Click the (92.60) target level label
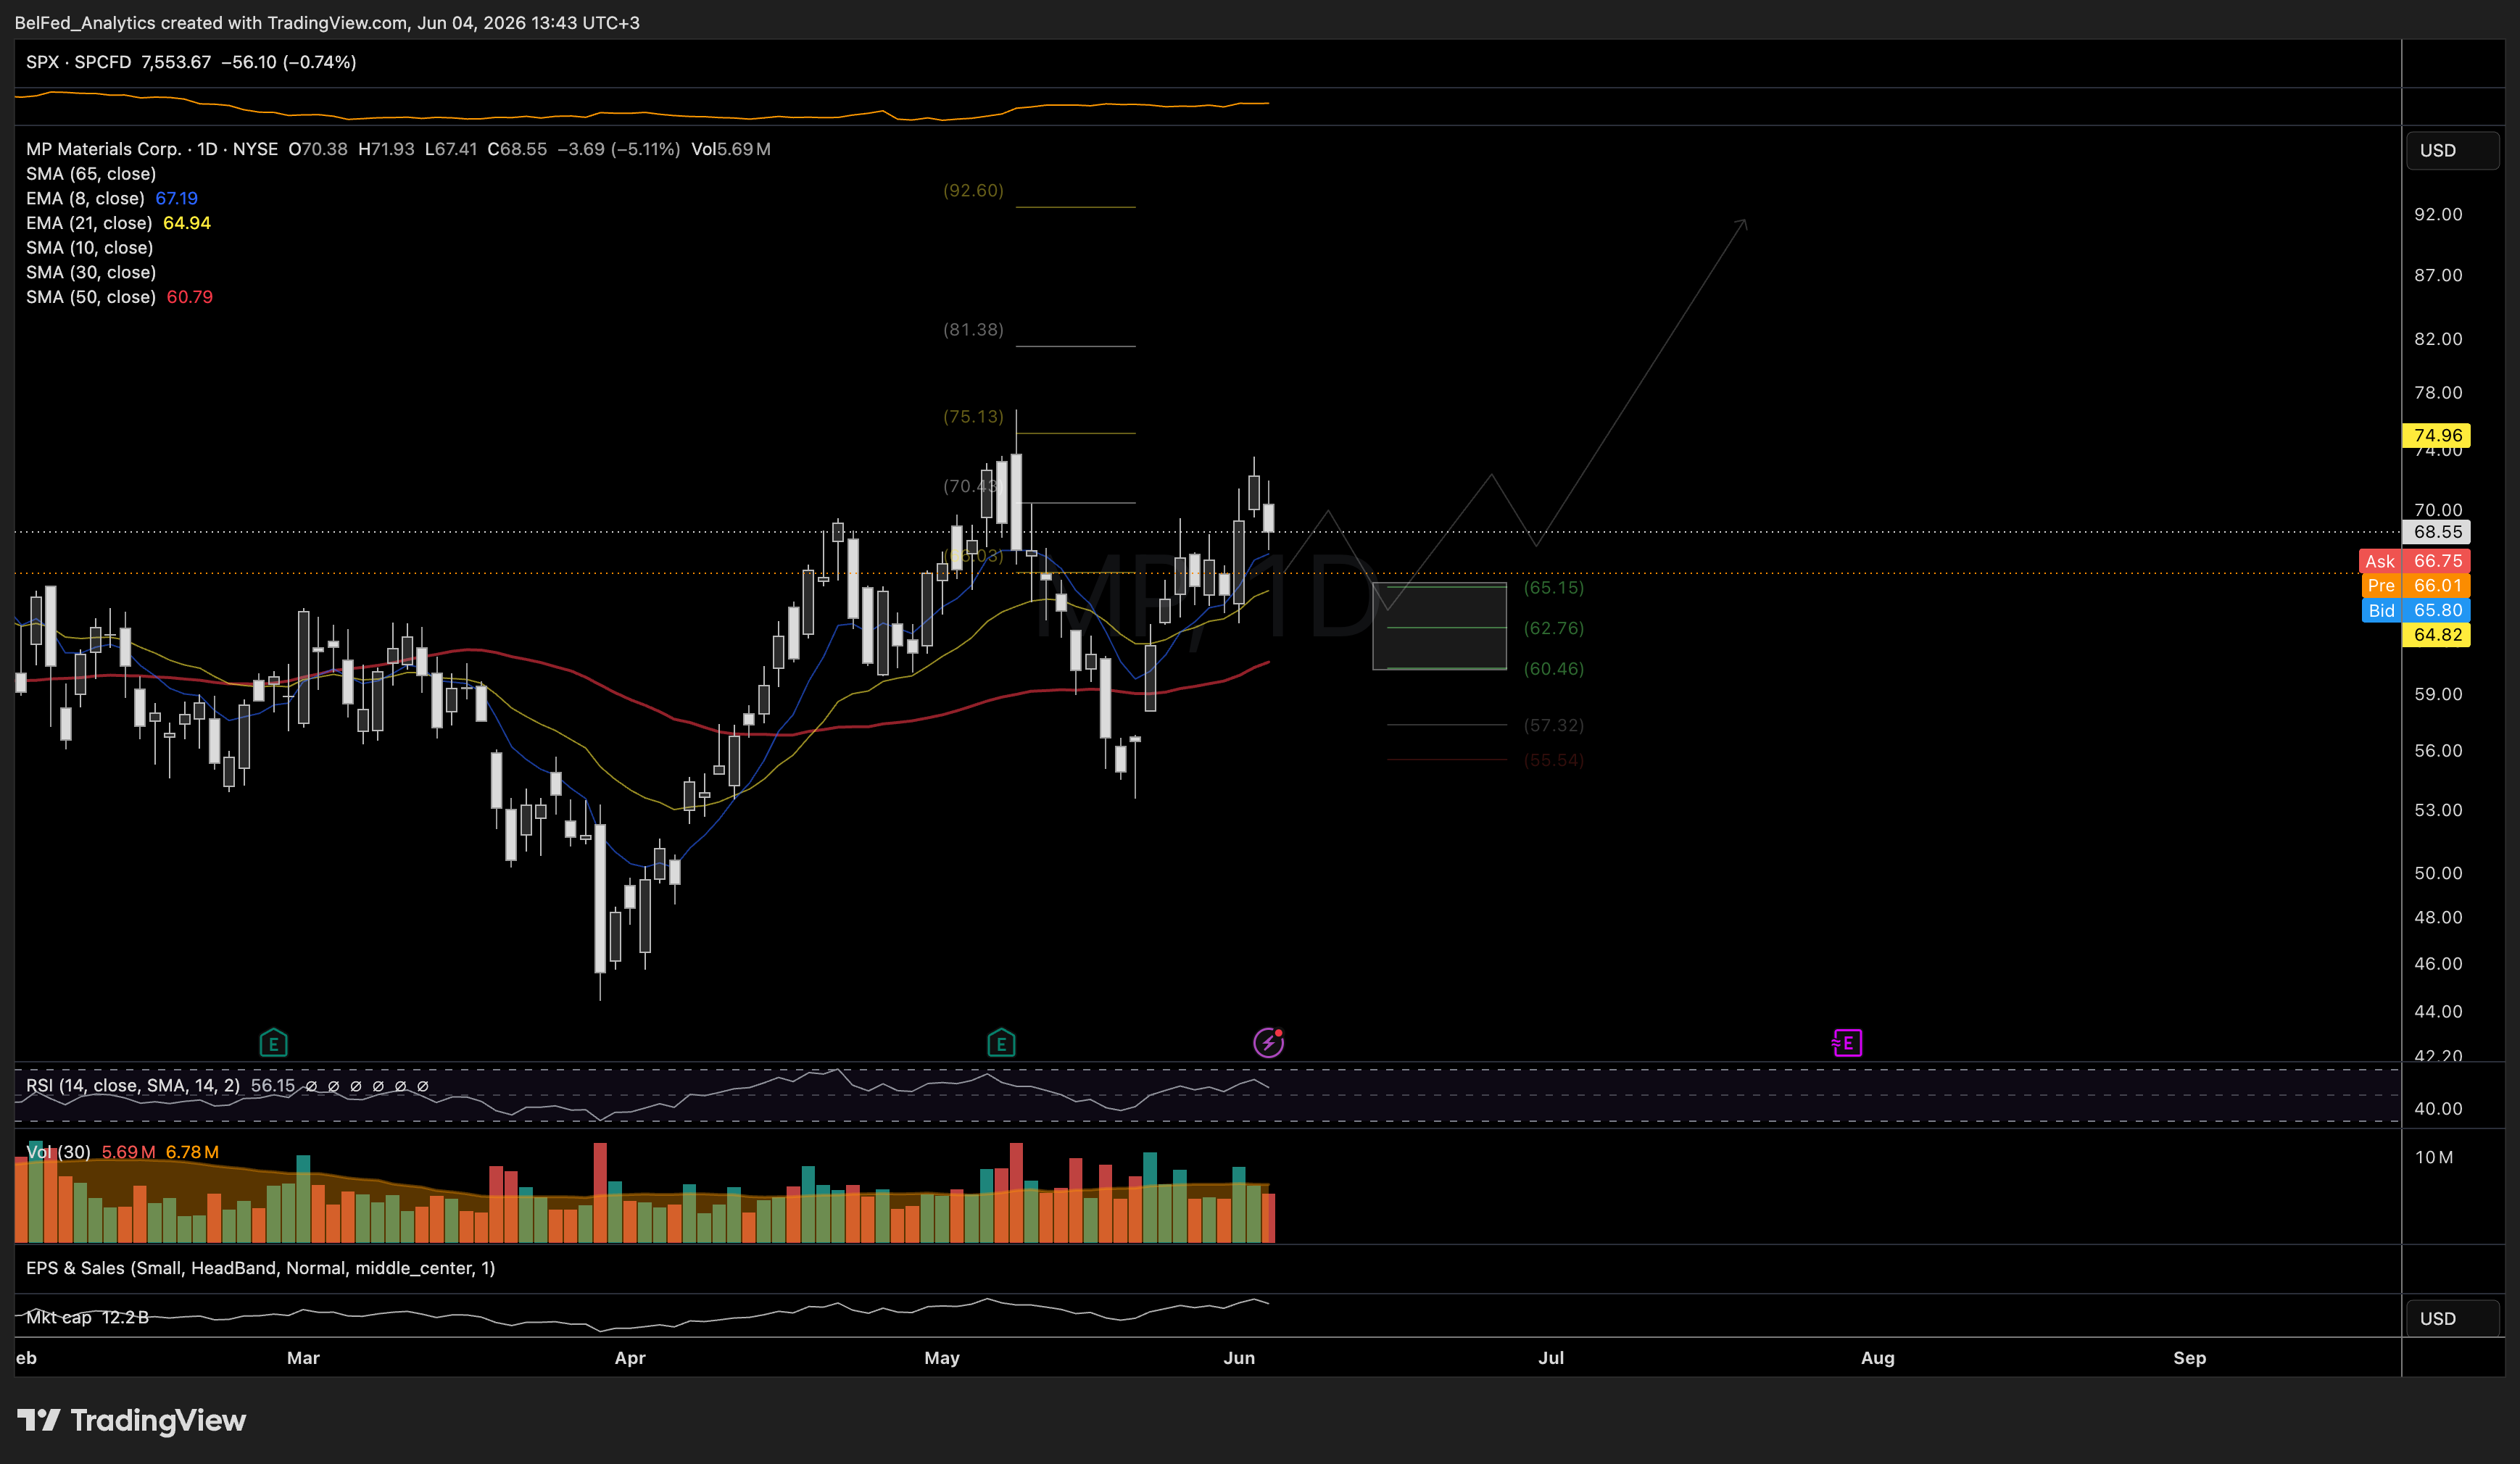Viewport: 2520px width, 1464px height. pyautogui.click(x=973, y=190)
